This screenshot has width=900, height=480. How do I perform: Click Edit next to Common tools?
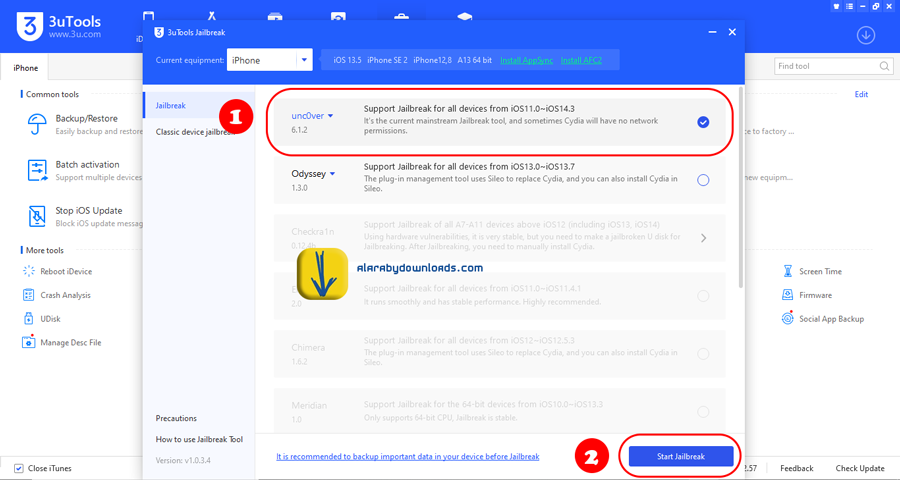point(861,94)
